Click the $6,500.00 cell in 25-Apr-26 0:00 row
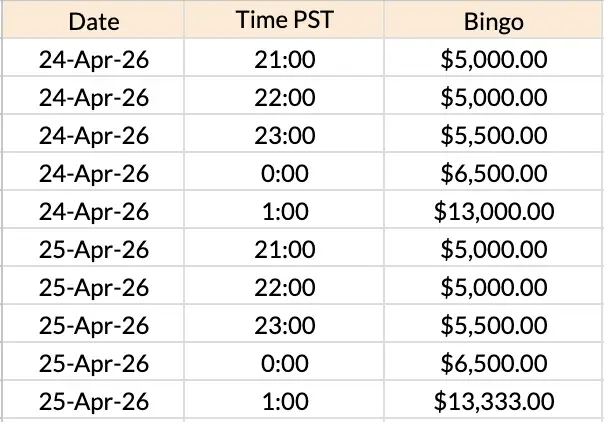The width and height of the screenshot is (604, 422). [x=493, y=363]
